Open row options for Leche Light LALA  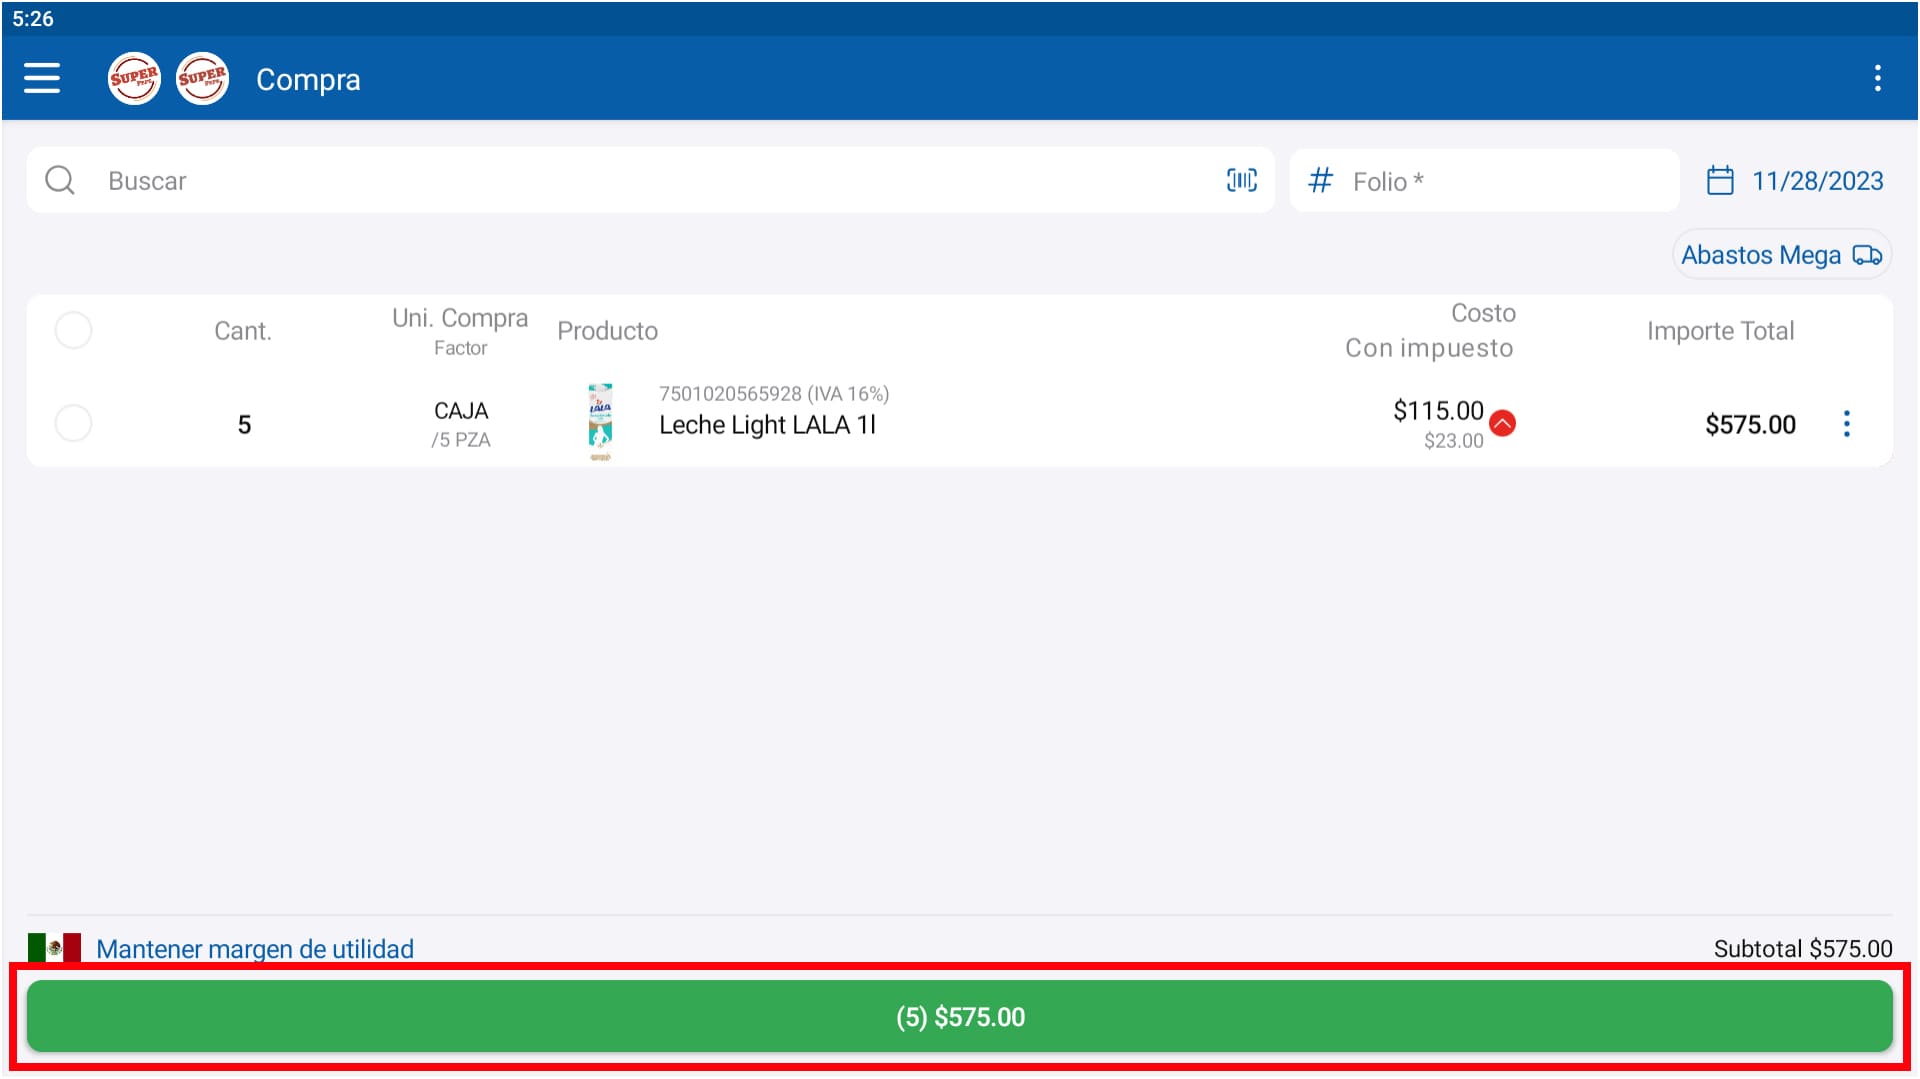[1846, 424]
